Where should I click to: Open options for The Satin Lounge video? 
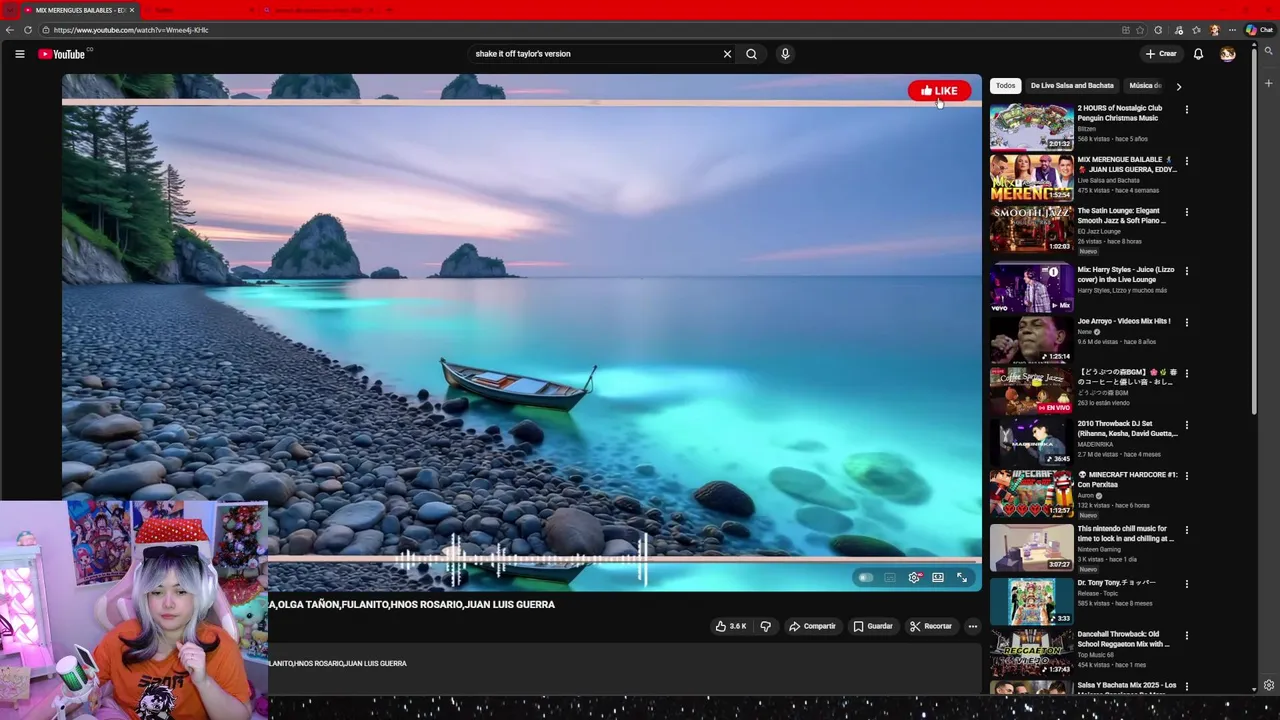[x=1187, y=212]
